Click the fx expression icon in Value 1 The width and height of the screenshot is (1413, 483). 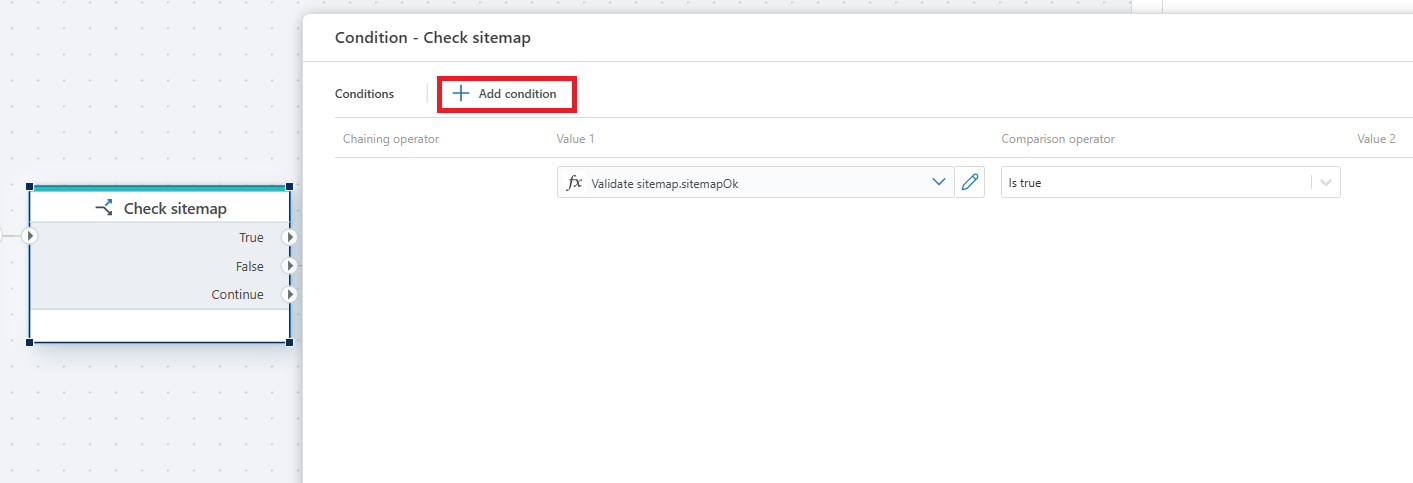pyautogui.click(x=574, y=183)
